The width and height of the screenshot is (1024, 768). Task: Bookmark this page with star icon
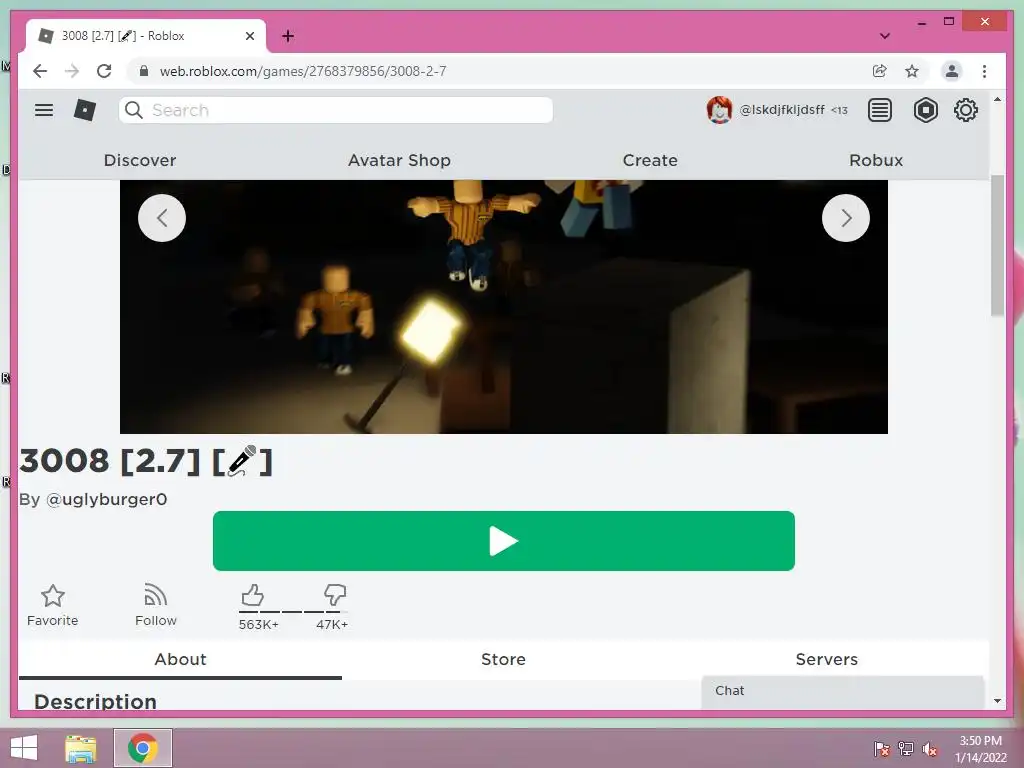click(x=912, y=71)
